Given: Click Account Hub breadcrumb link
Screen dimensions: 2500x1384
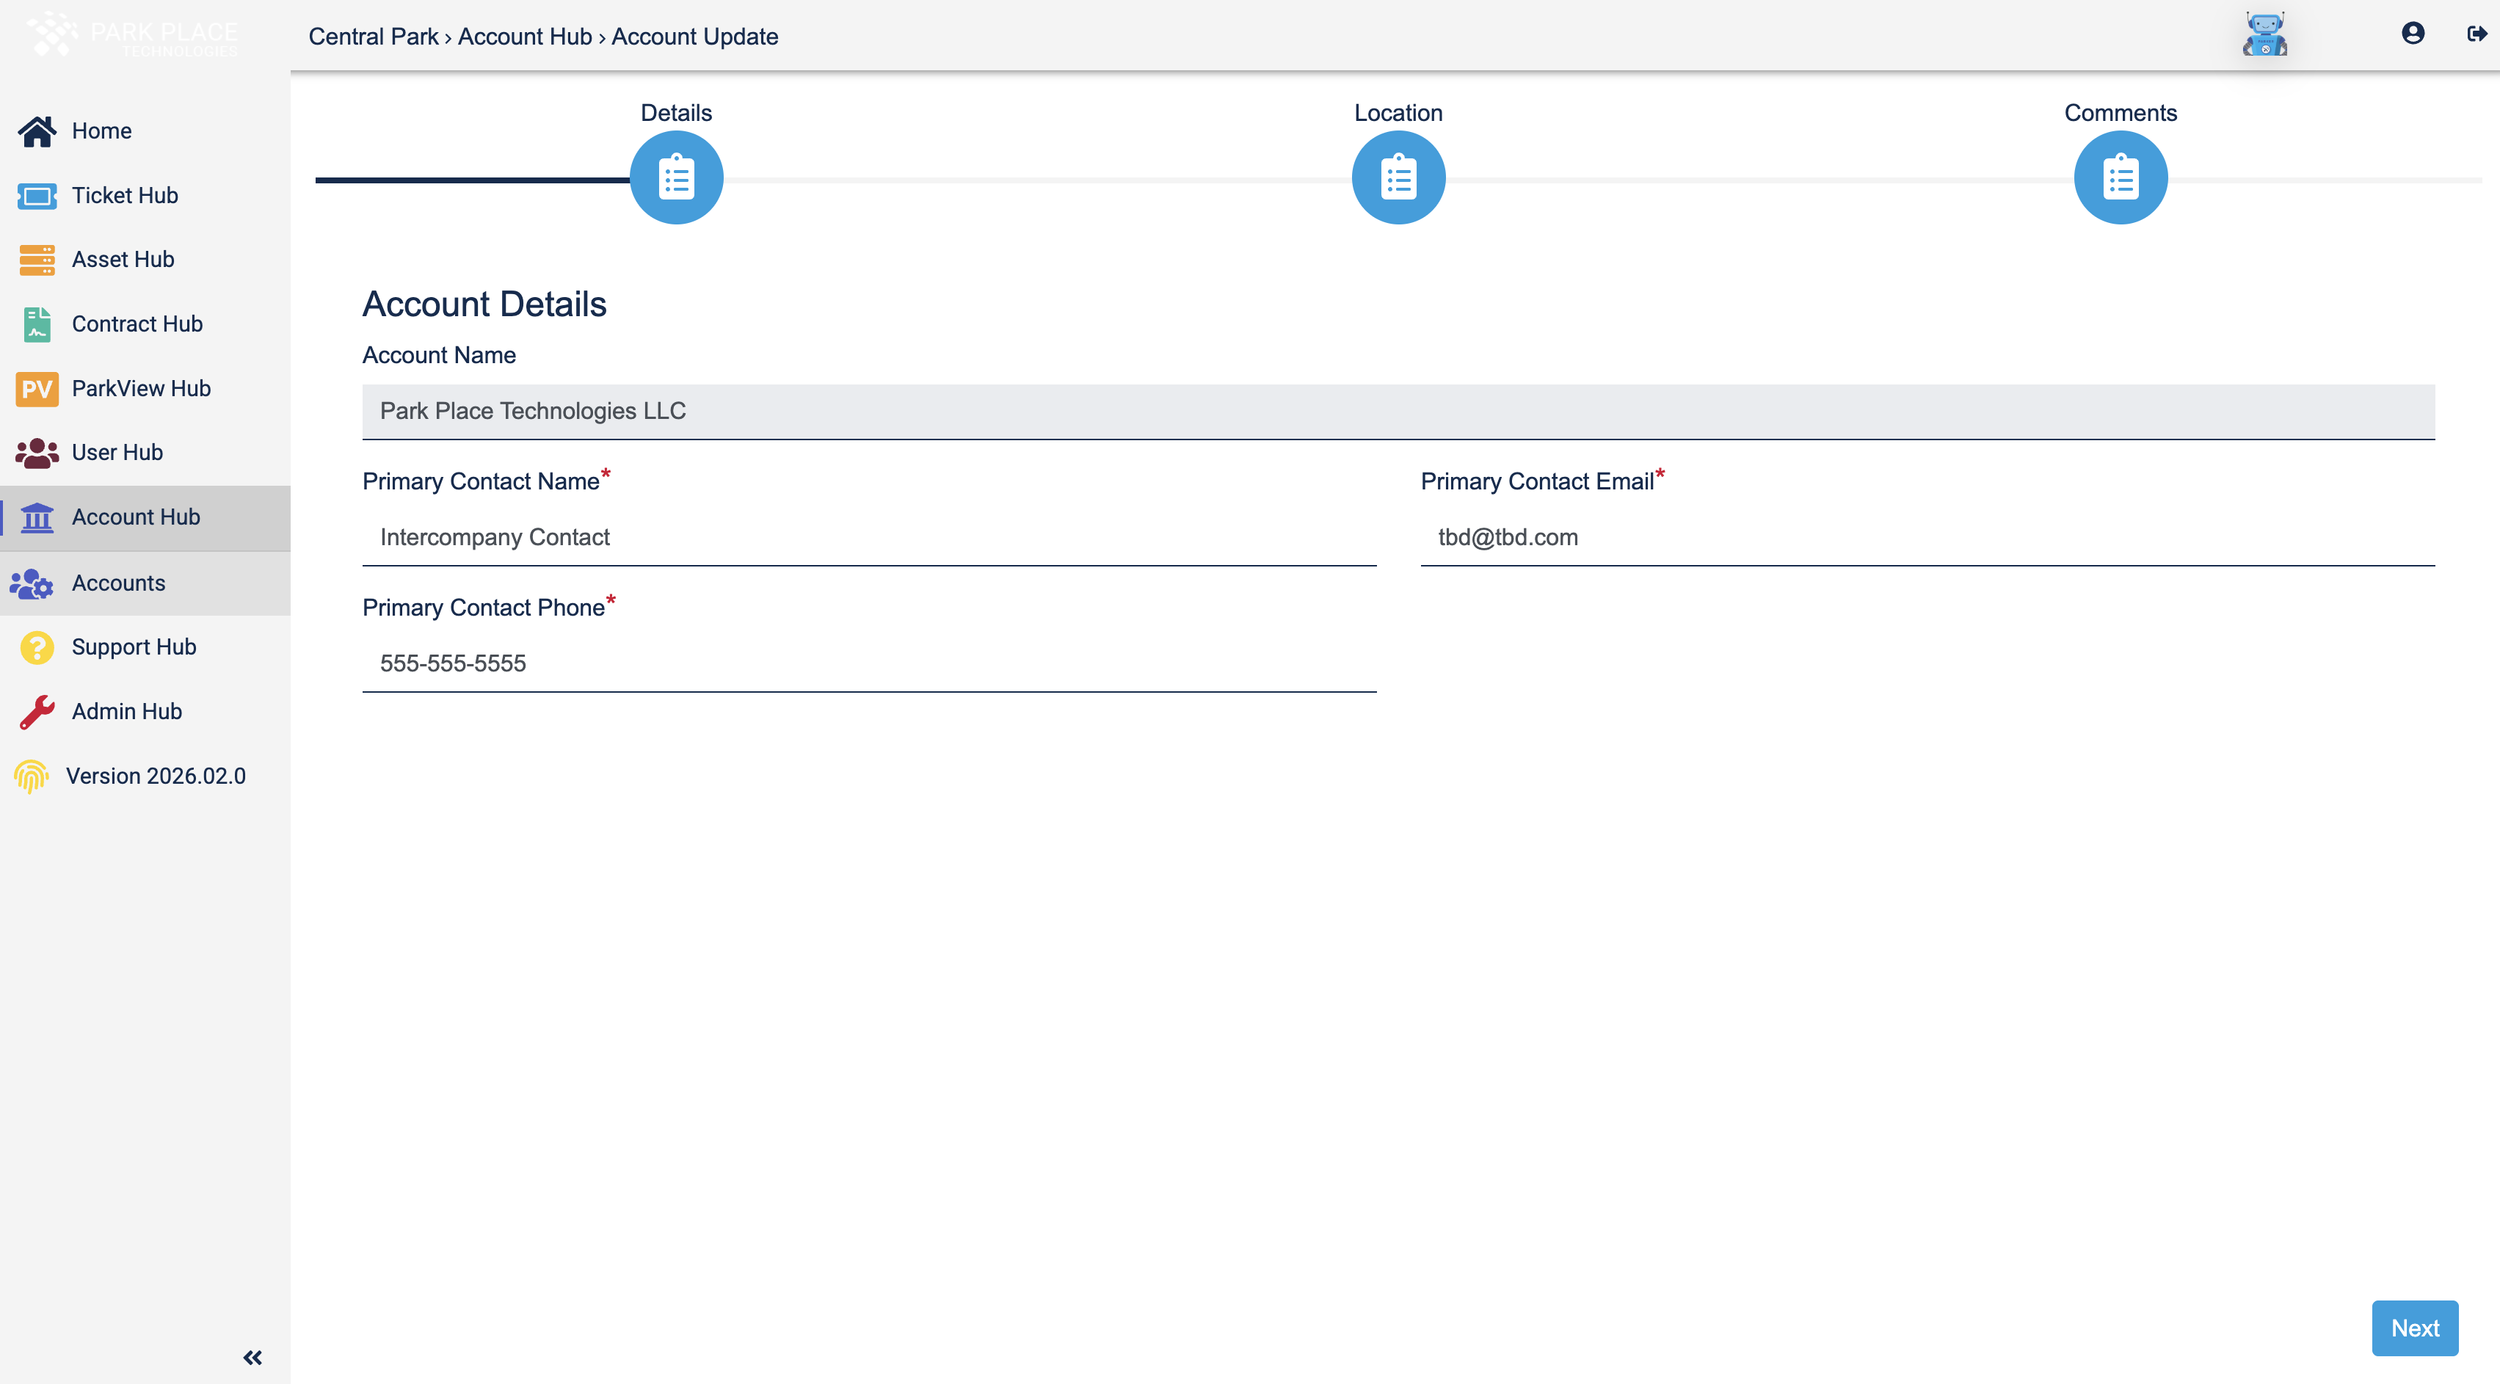Looking at the screenshot, I should tap(525, 37).
